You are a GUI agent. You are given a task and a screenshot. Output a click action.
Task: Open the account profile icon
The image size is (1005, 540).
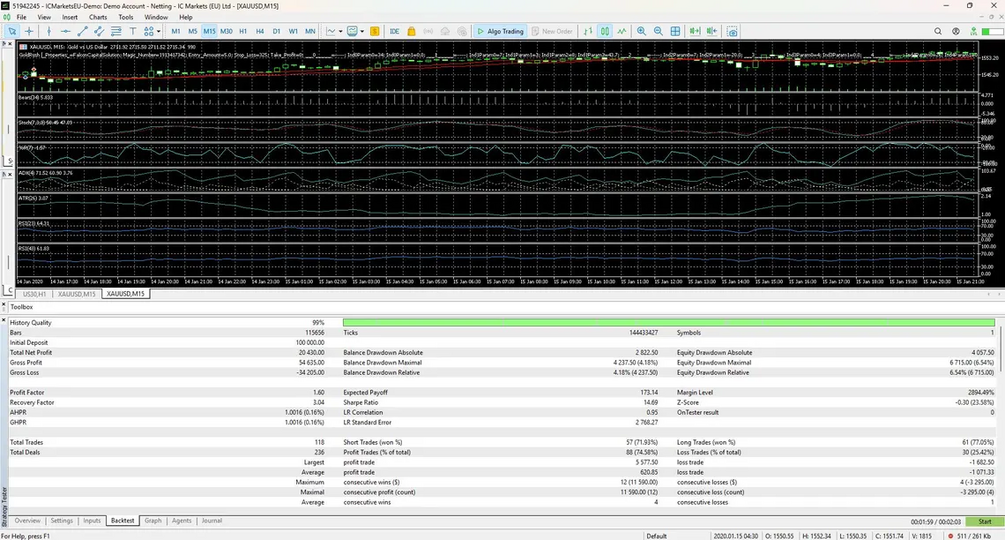pyautogui.click(x=956, y=31)
